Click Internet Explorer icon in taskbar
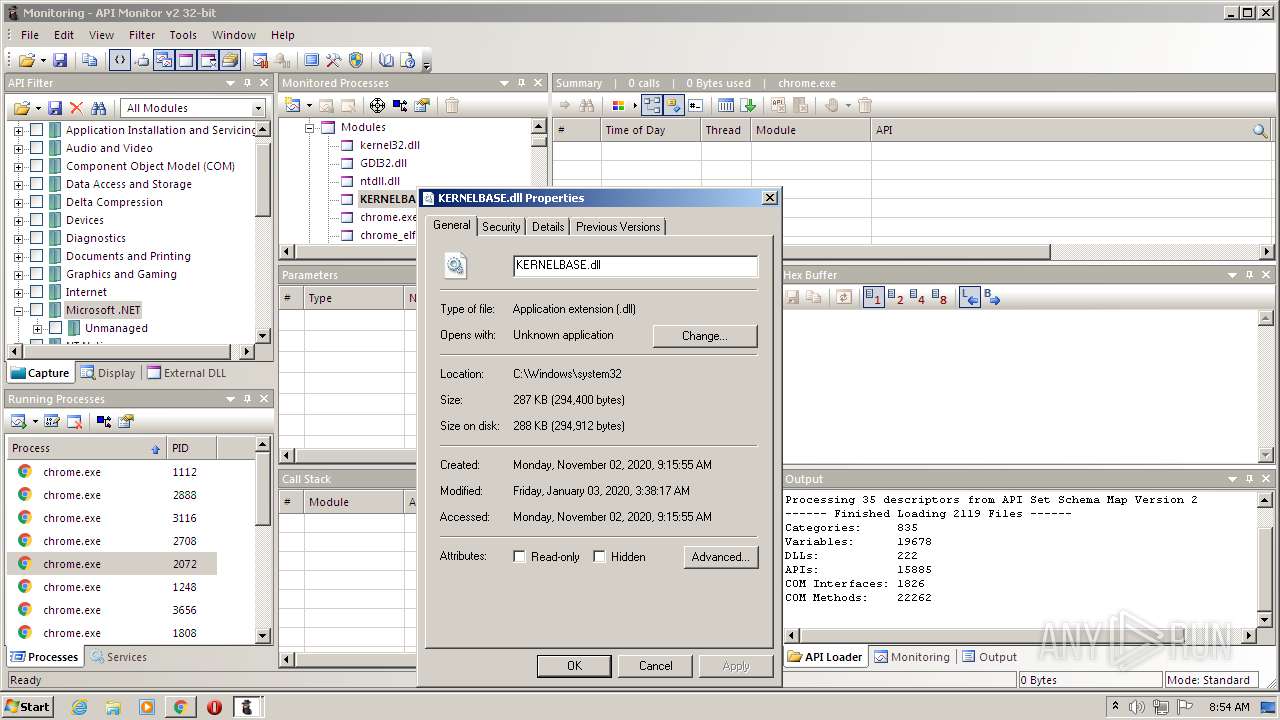Screen dimensions: 1280x720 [79, 707]
